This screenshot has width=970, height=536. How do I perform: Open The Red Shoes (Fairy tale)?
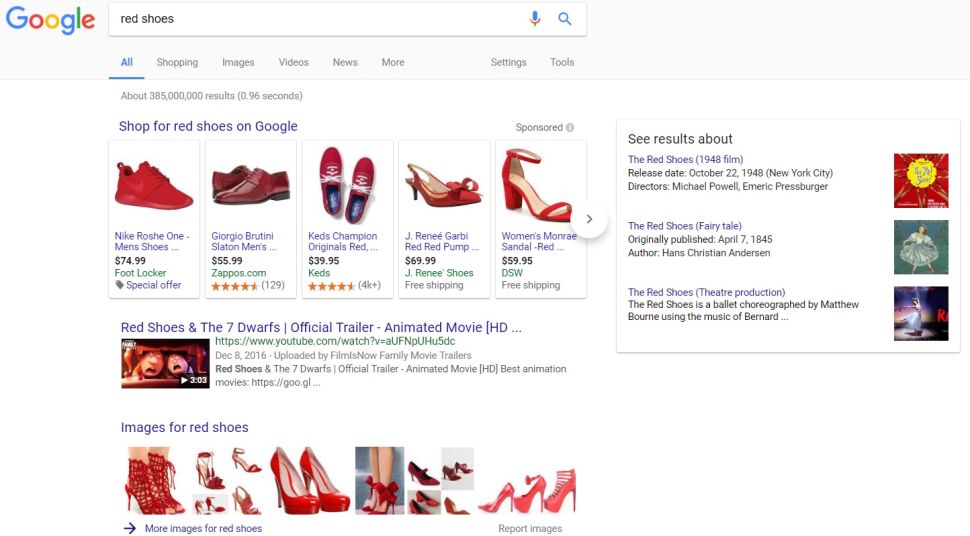click(x=685, y=226)
